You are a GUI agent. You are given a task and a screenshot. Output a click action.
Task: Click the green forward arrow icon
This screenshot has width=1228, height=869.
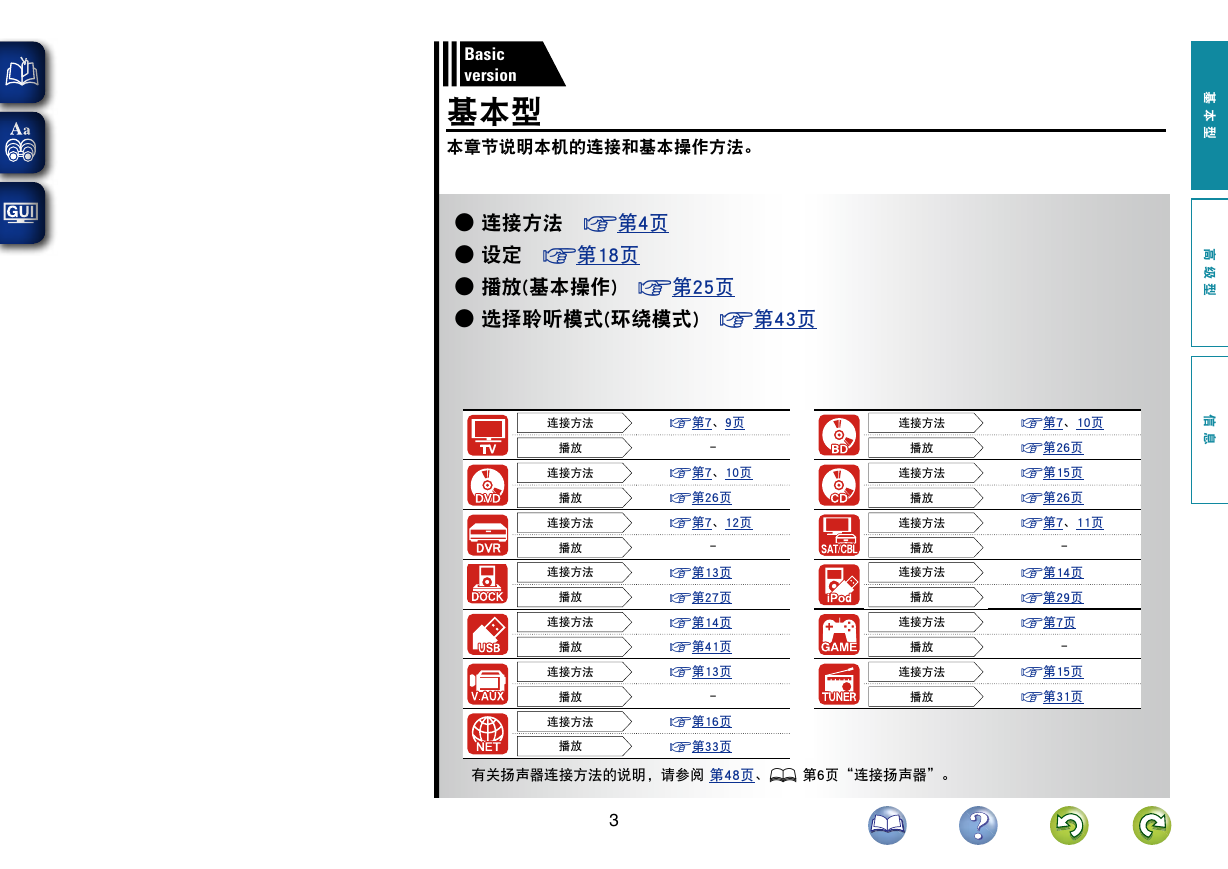(x=1152, y=825)
